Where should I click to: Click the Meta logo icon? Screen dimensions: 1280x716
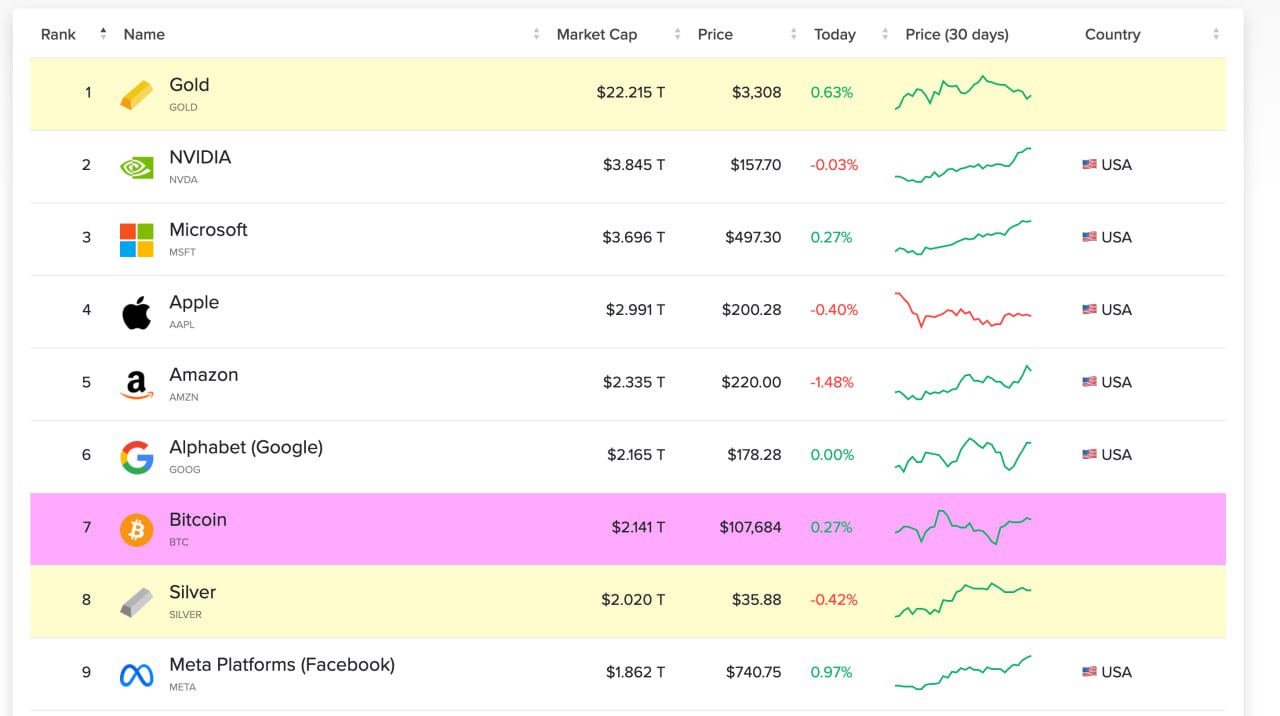click(x=137, y=675)
